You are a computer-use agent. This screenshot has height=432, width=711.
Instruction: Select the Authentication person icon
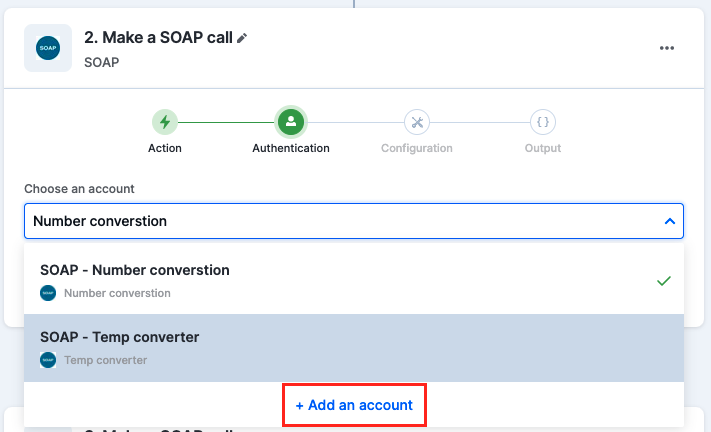[291, 122]
